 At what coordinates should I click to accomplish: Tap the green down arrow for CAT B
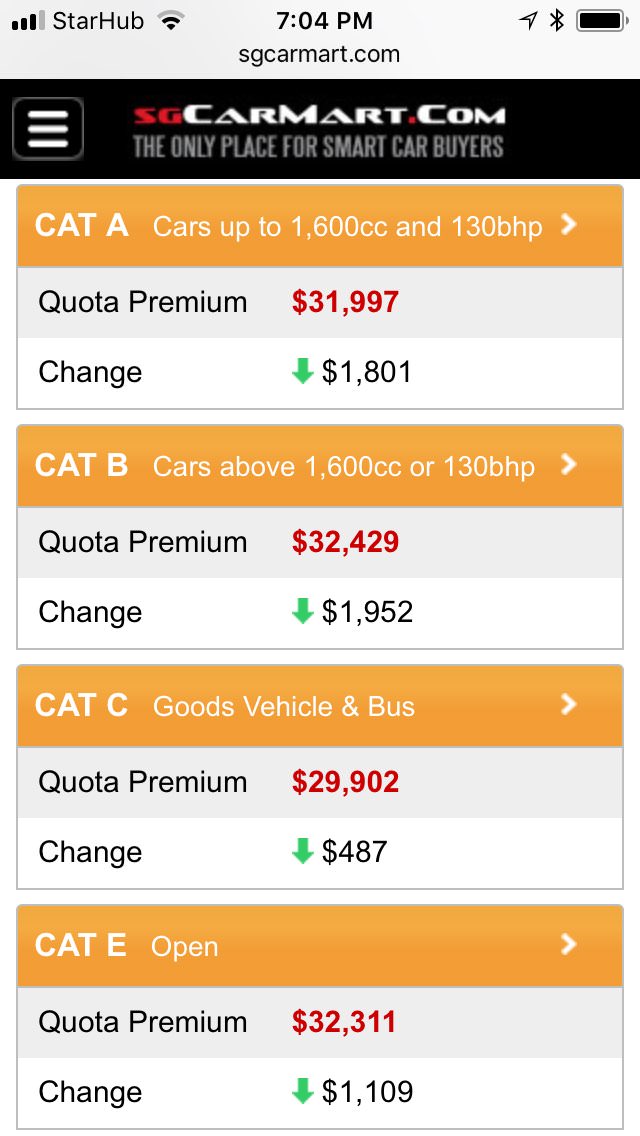pos(302,612)
